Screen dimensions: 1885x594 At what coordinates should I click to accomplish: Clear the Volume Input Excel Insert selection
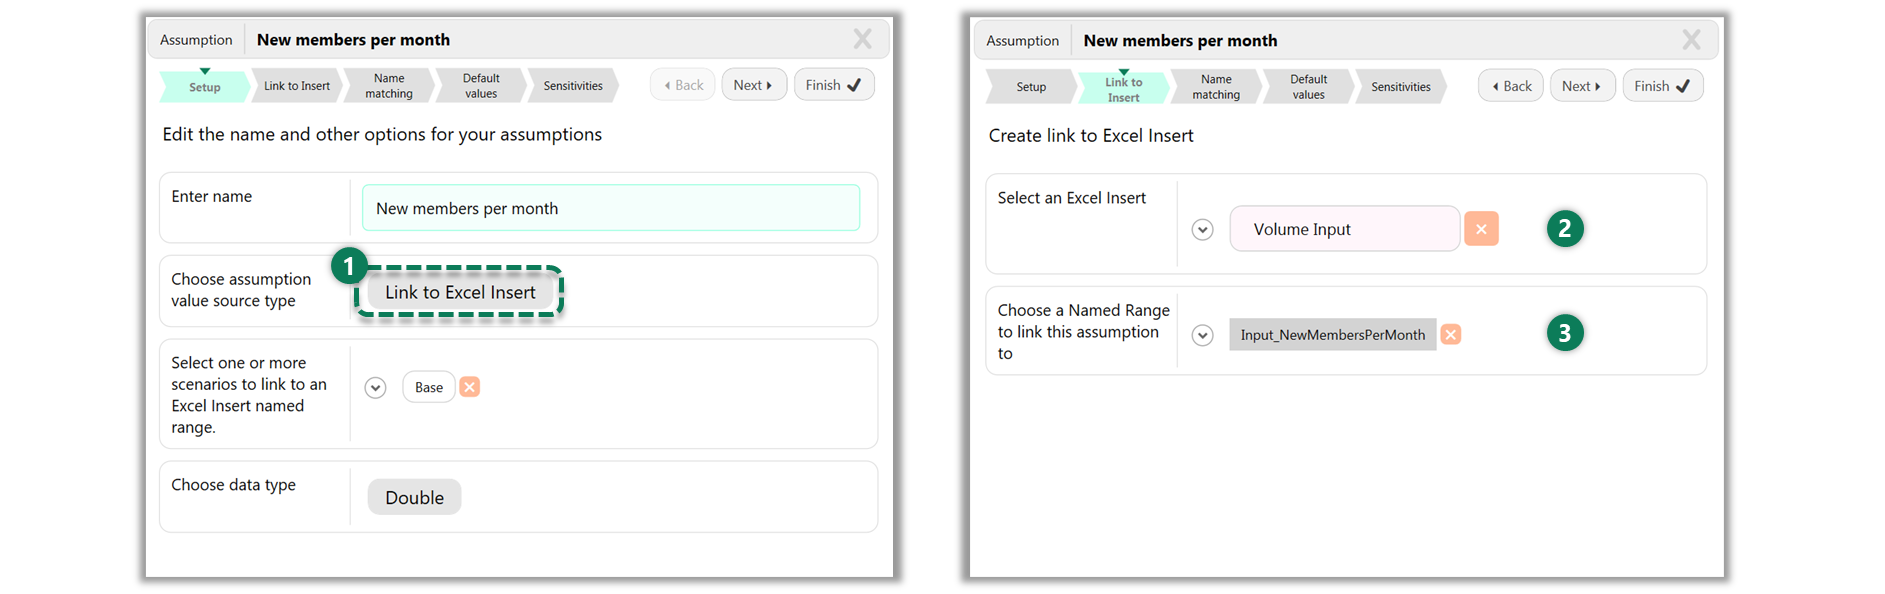[x=1481, y=229]
